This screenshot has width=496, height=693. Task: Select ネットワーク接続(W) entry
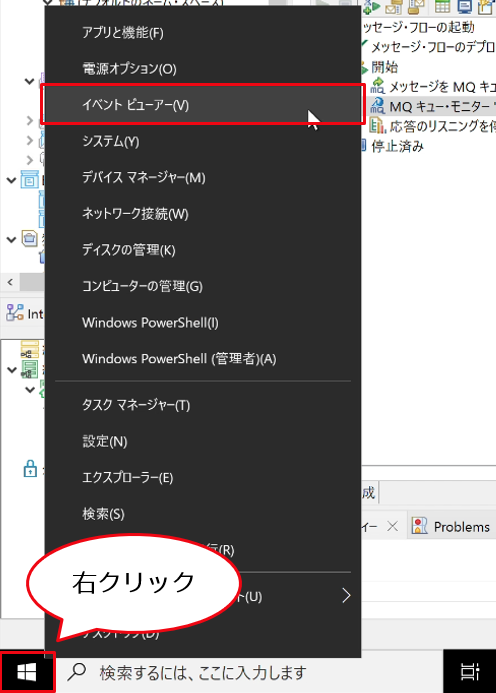tap(202, 214)
